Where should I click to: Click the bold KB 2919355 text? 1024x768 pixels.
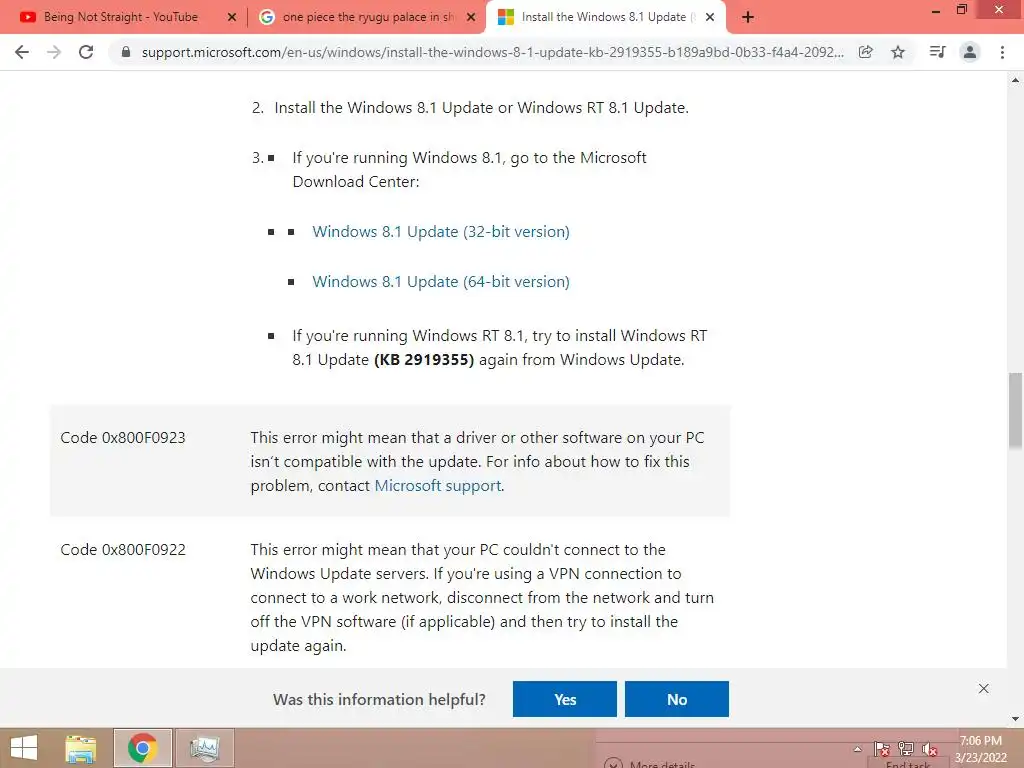tap(424, 360)
